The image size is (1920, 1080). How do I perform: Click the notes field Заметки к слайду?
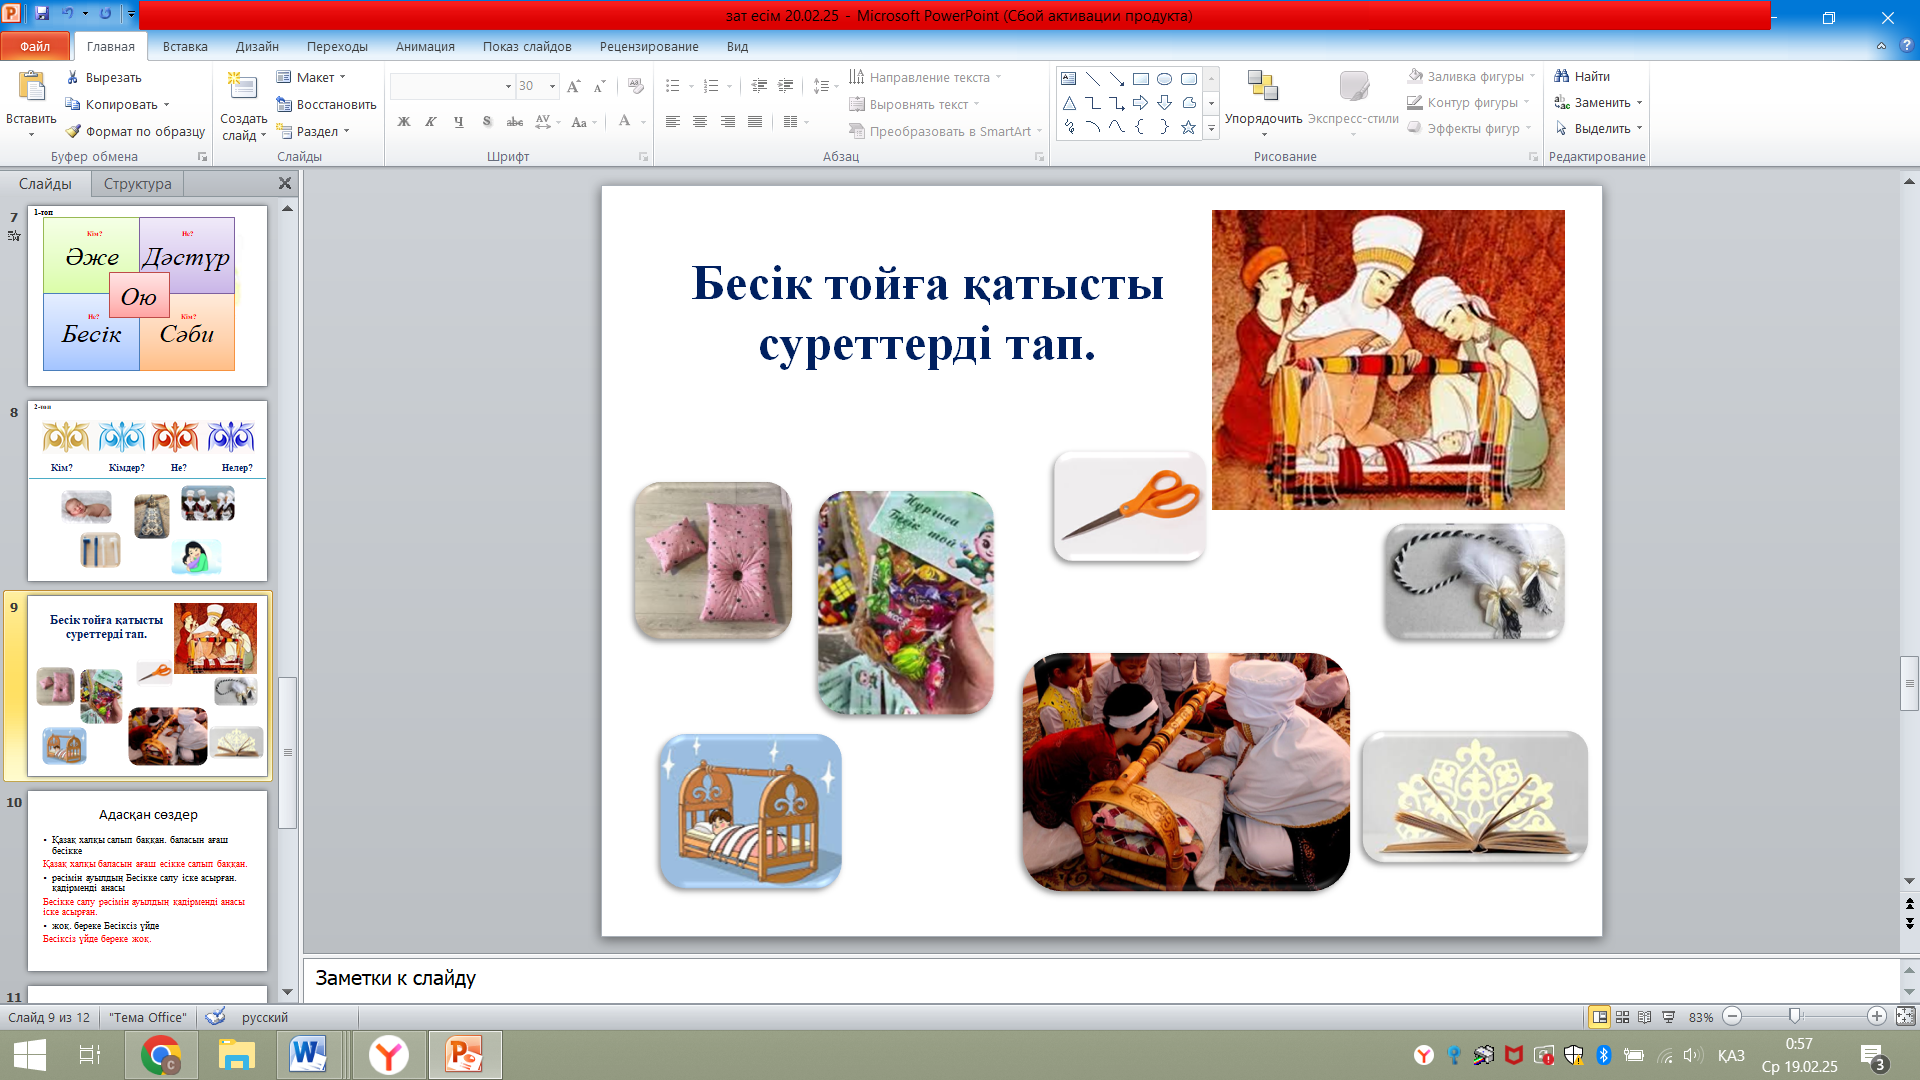coord(1101,978)
